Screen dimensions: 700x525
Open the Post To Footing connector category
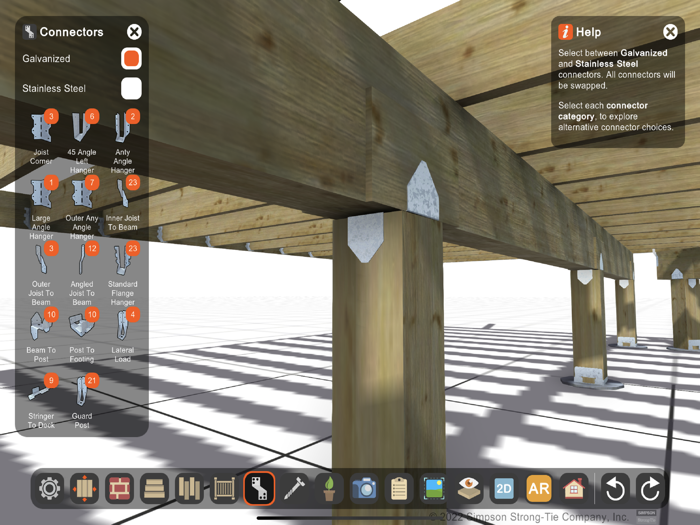pyautogui.click(x=82, y=336)
